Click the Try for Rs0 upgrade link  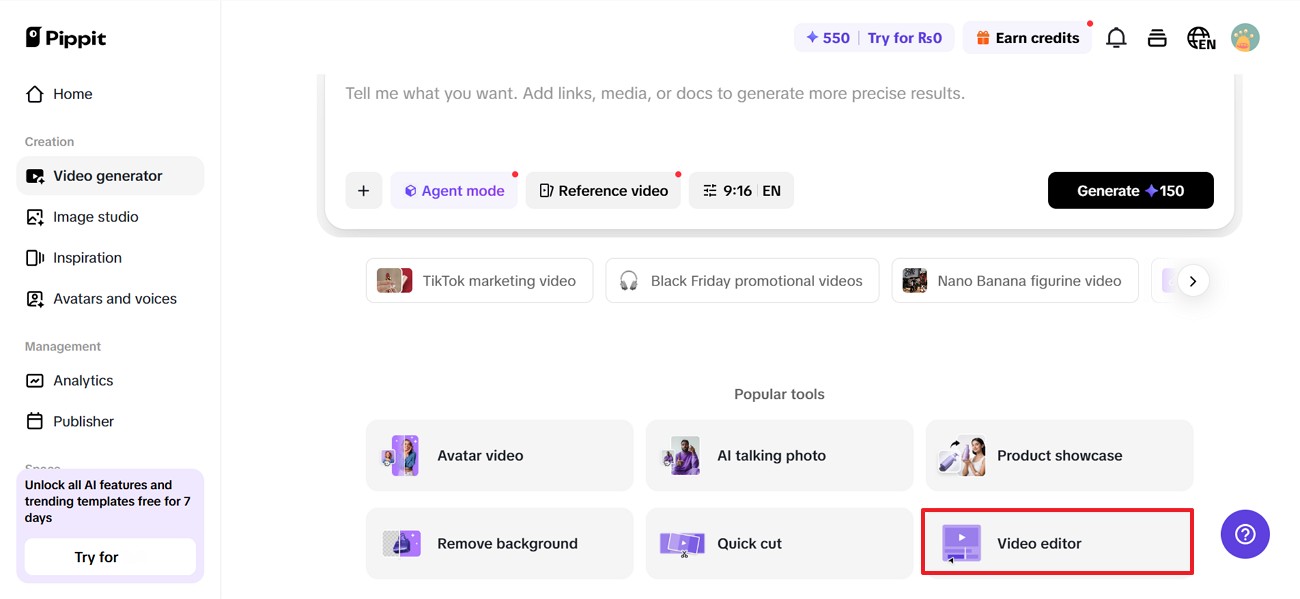904,37
